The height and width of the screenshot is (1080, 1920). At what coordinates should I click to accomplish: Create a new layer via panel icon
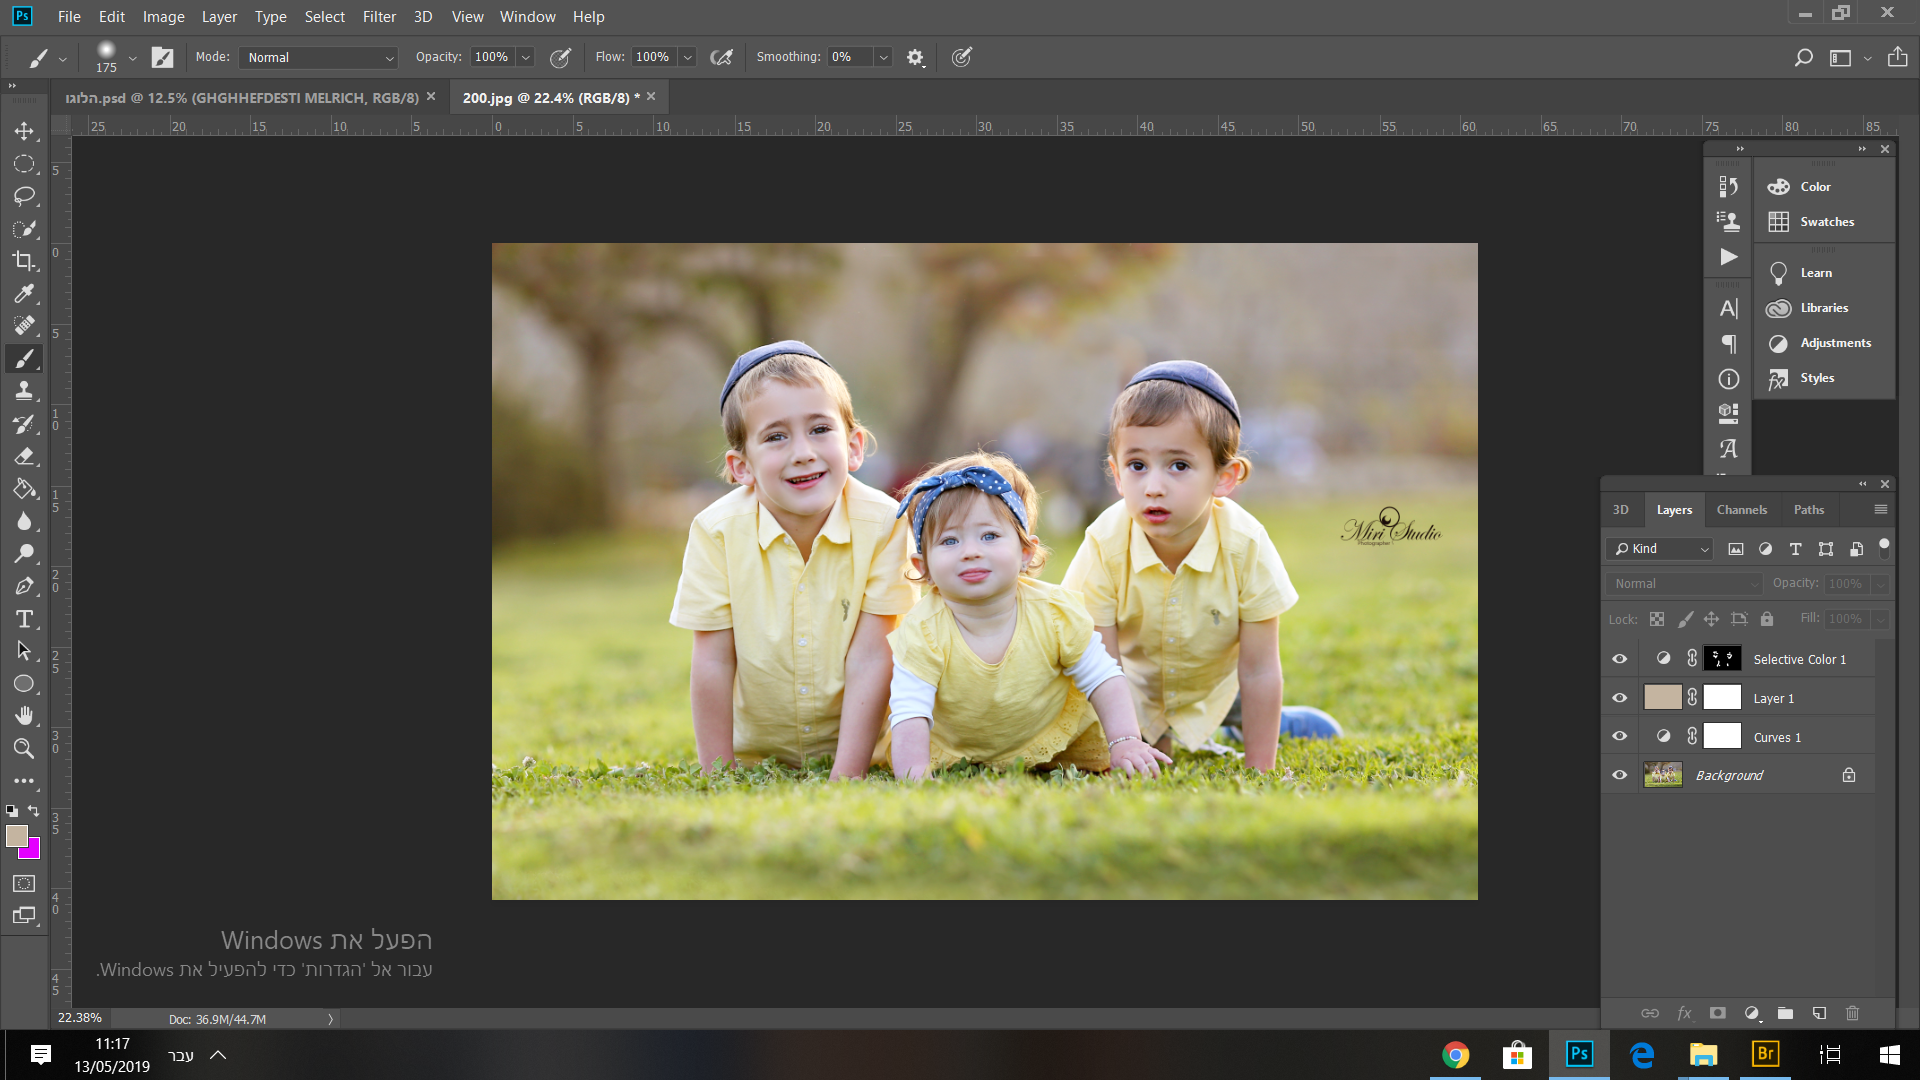click(x=1819, y=1013)
